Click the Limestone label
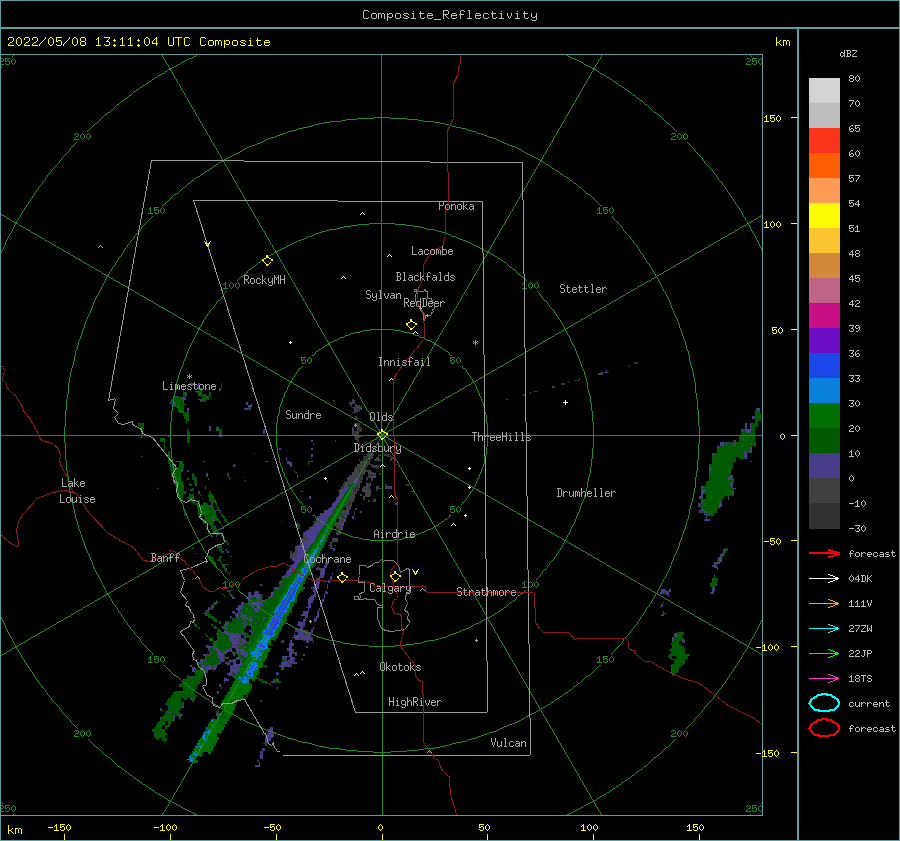900x841 pixels. click(189, 386)
